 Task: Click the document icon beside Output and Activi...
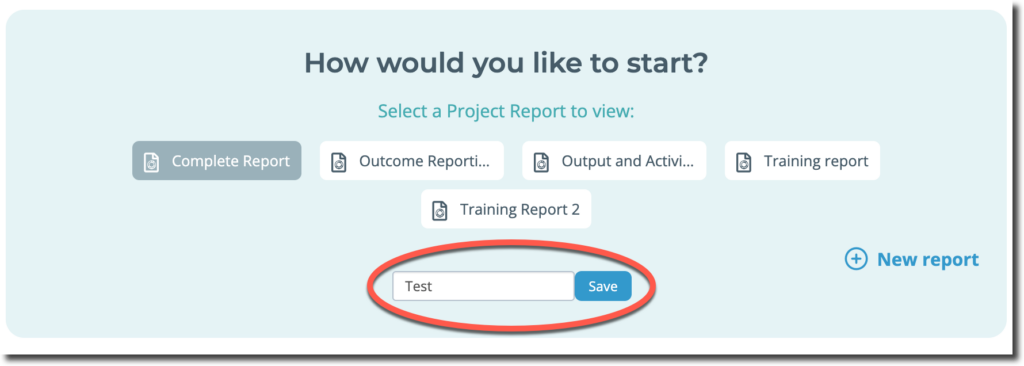[x=541, y=161]
